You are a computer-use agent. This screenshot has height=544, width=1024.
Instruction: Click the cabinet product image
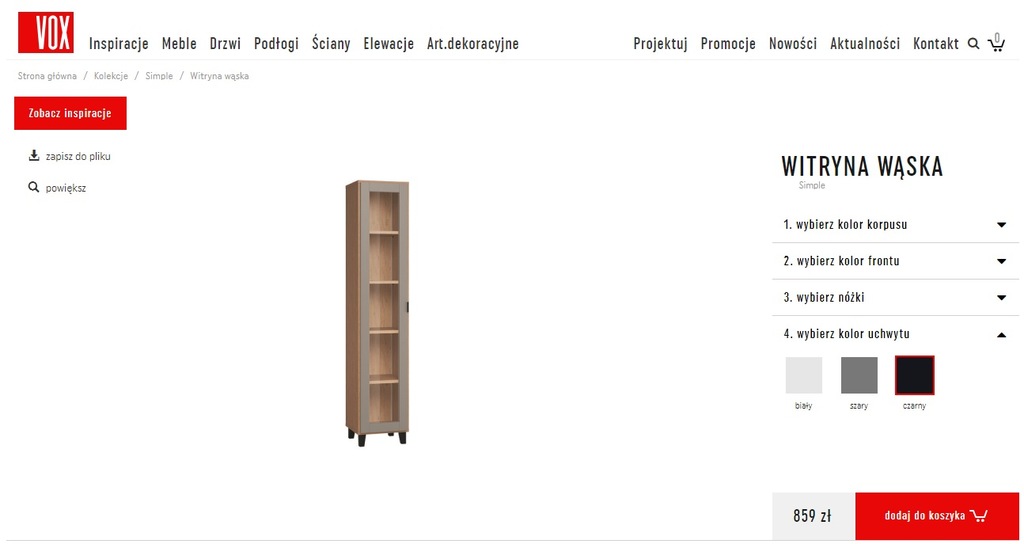click(377, 313)
